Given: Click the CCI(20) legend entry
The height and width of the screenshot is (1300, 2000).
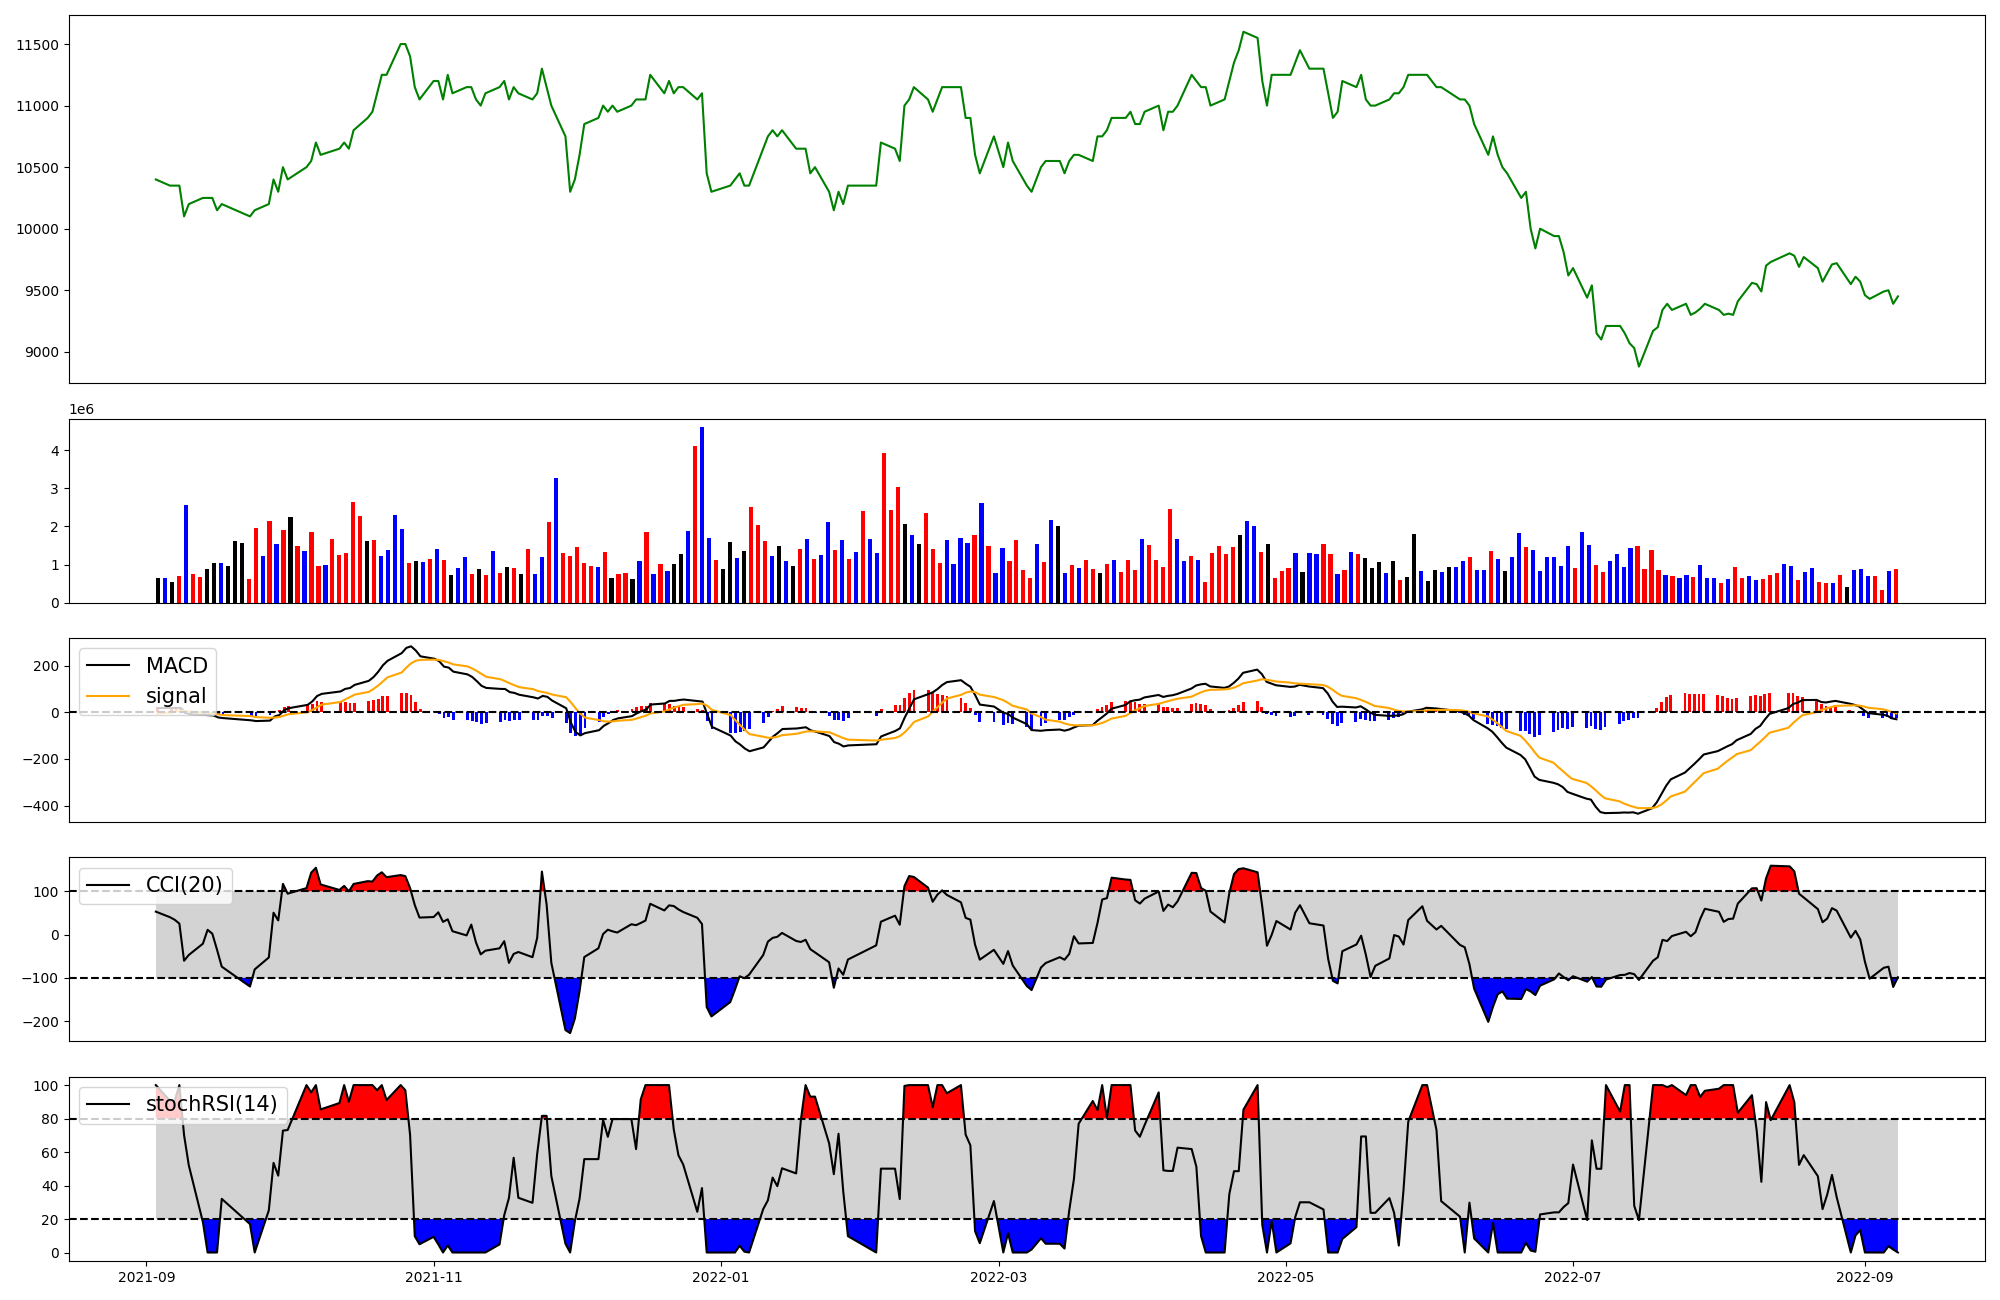Looking at the screenshot, I should (x=184, y=885).
